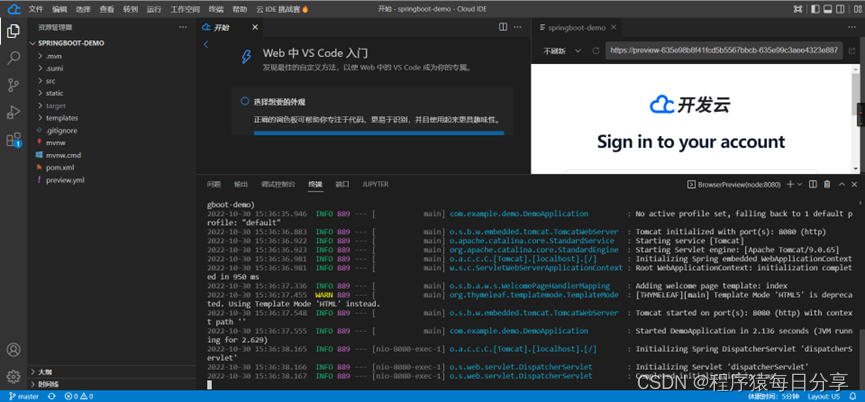Click the focus mode icon in title bar
Screen dimensions: 865x402
click(798, 9)
